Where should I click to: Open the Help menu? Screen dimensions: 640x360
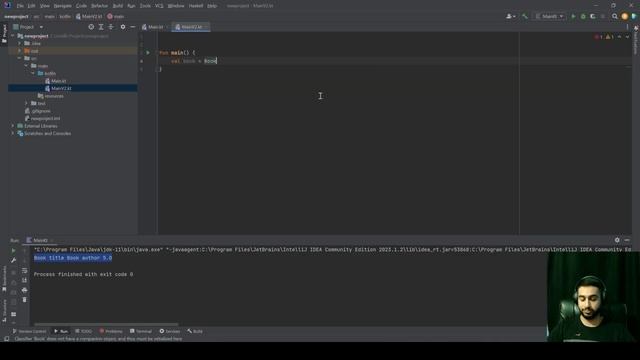[x=212, y=6]
